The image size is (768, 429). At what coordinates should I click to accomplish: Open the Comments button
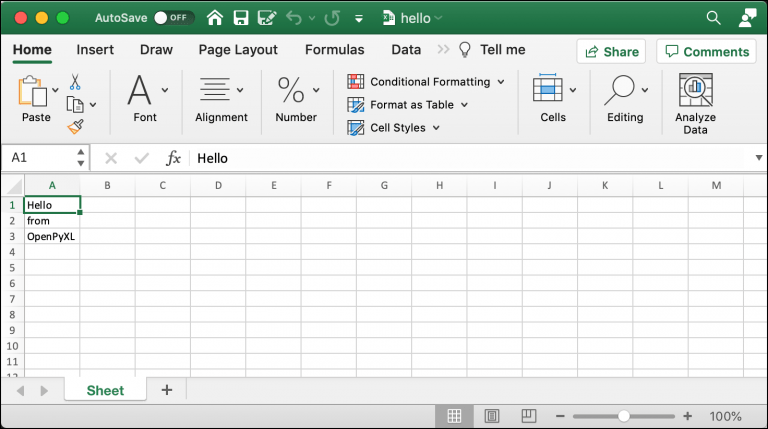pyautogui.click(x=707, y=51)
